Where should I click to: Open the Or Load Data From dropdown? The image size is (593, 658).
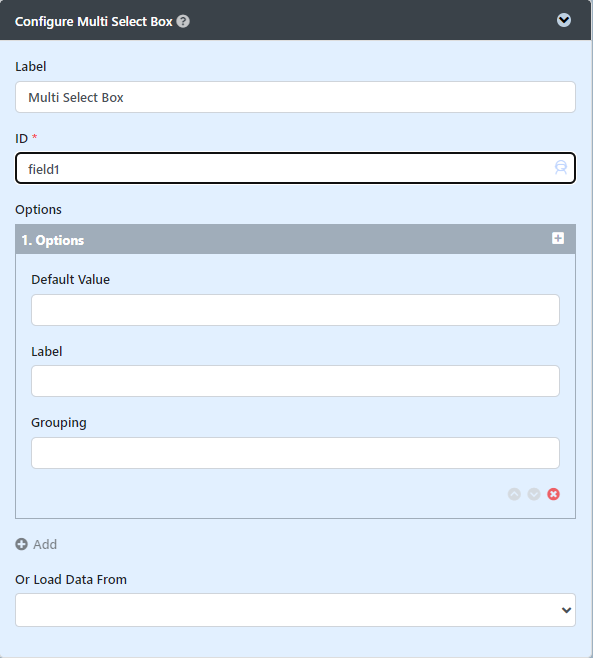[295, 610]
